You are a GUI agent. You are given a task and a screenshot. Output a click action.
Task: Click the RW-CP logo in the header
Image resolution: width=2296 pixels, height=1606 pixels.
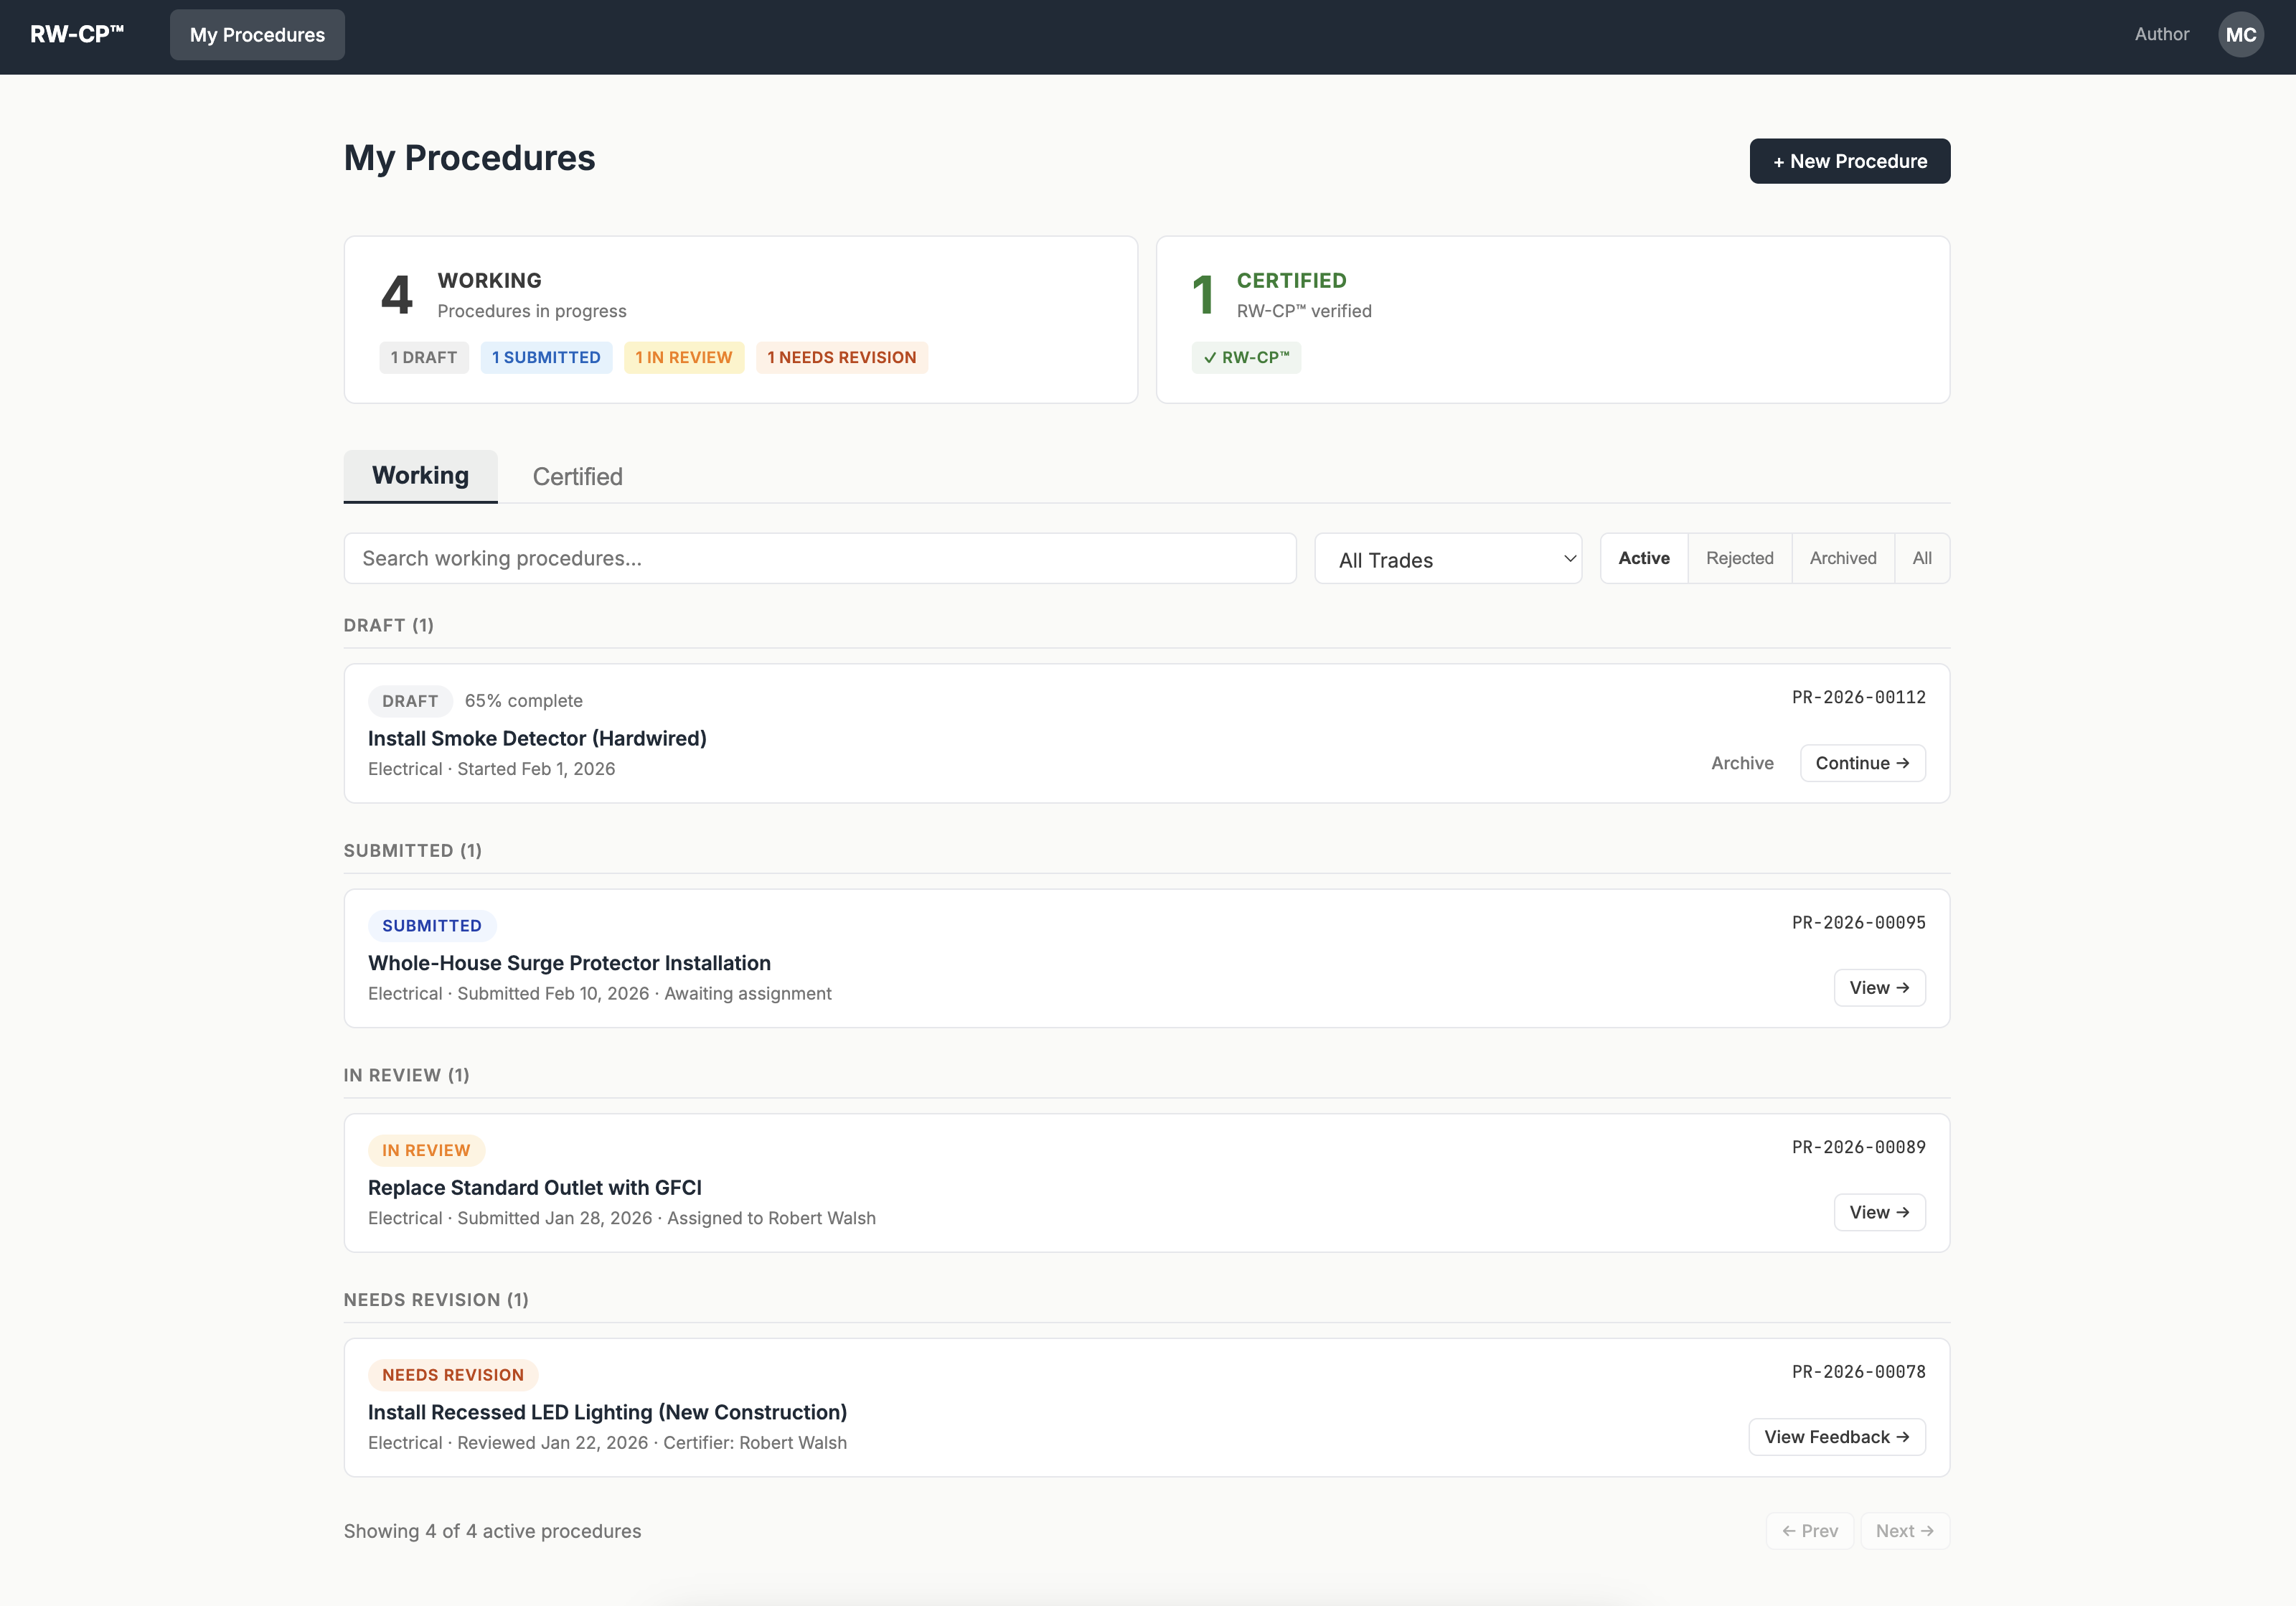click(x=76, y=33)
